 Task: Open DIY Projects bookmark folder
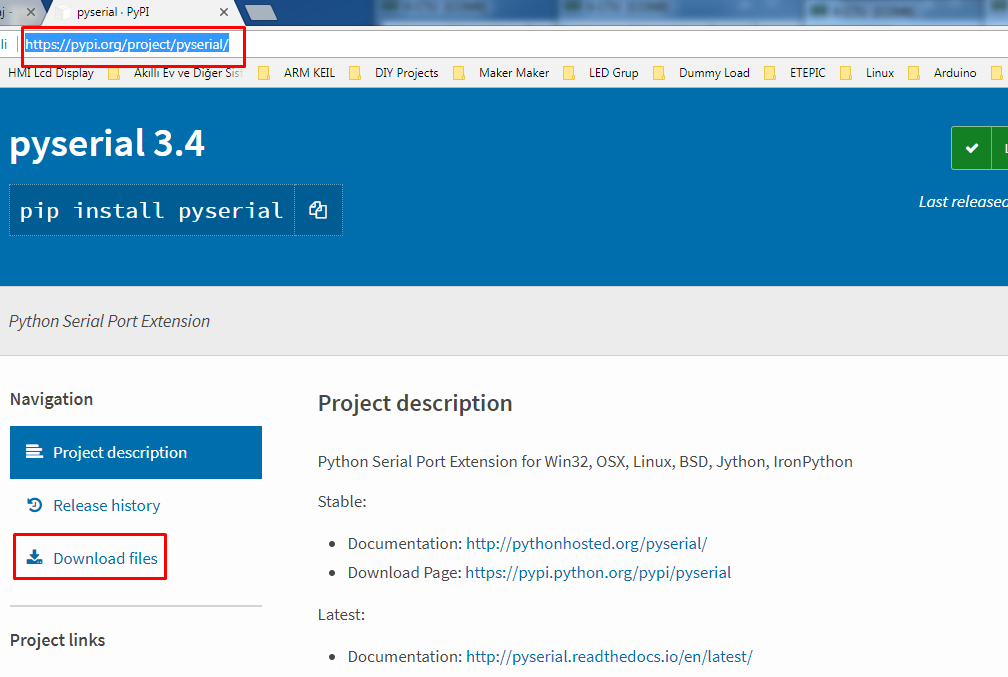pyautogui.click(x=406, y=73)
